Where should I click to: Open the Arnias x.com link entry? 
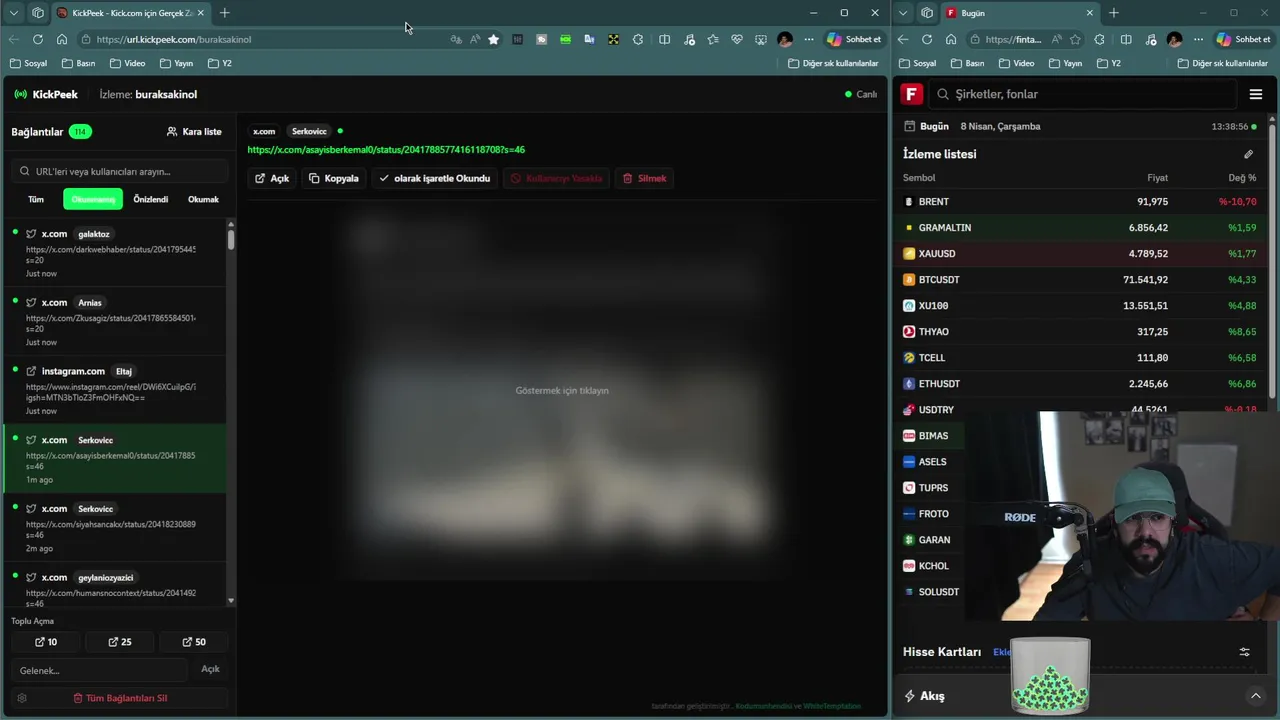pyautogui.click(x=115, y=321)
